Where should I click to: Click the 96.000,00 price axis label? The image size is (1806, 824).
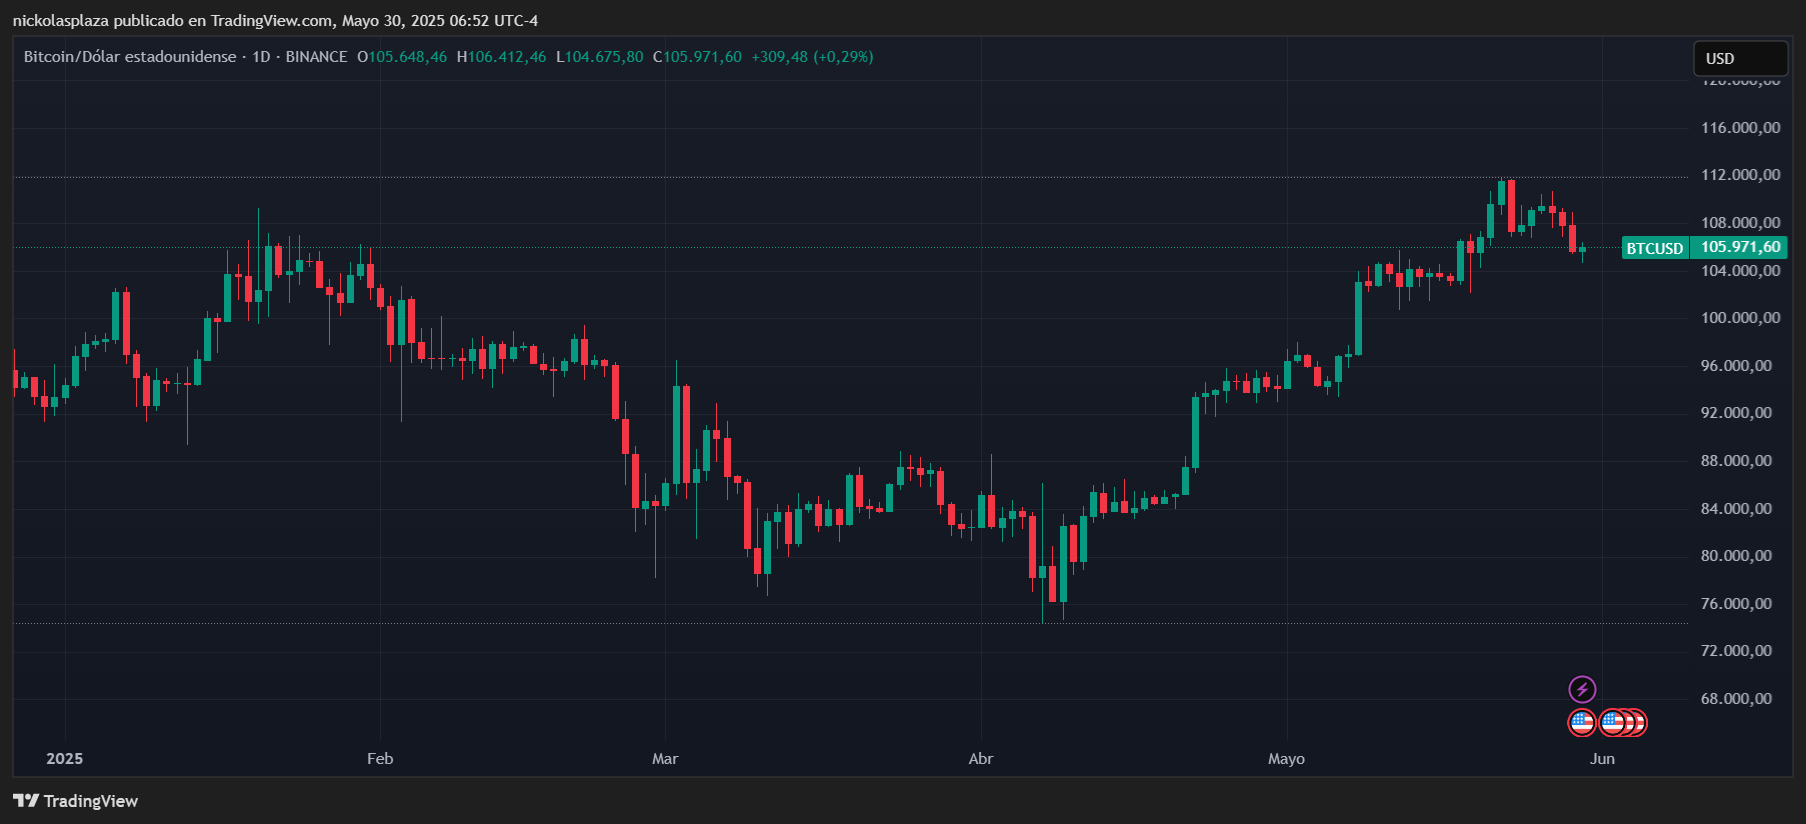(1736, 366)
